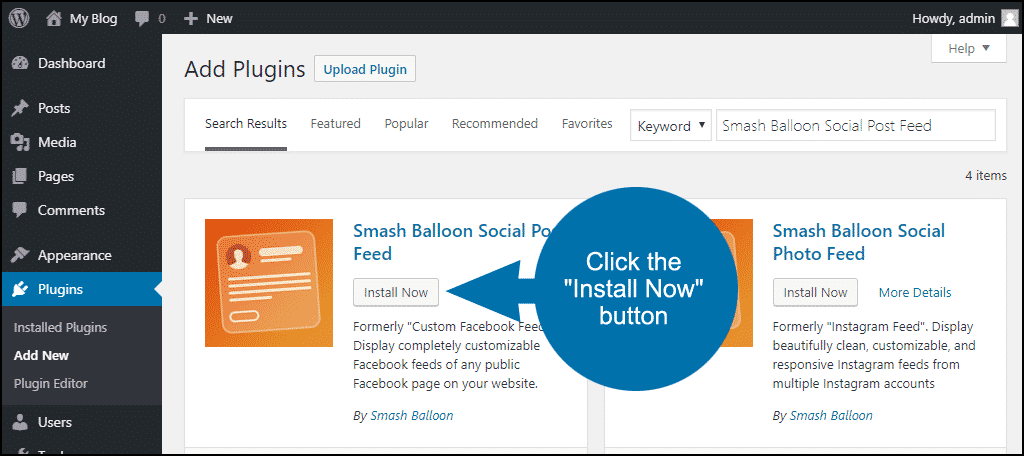Open Plugin Editor submenu
1024x456 pixels.
click(50, 384)
